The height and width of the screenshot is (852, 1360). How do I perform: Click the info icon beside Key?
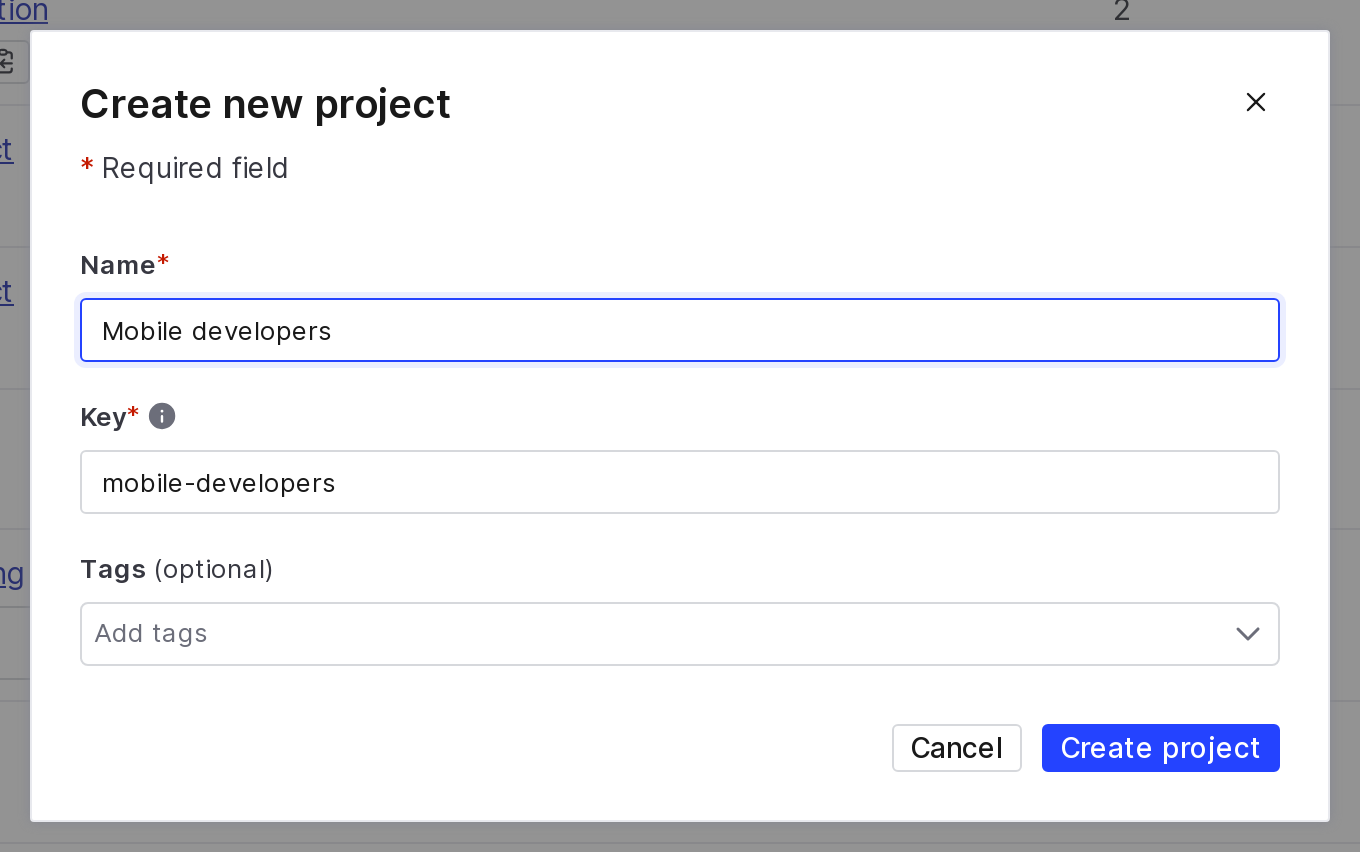coord(162,416)
